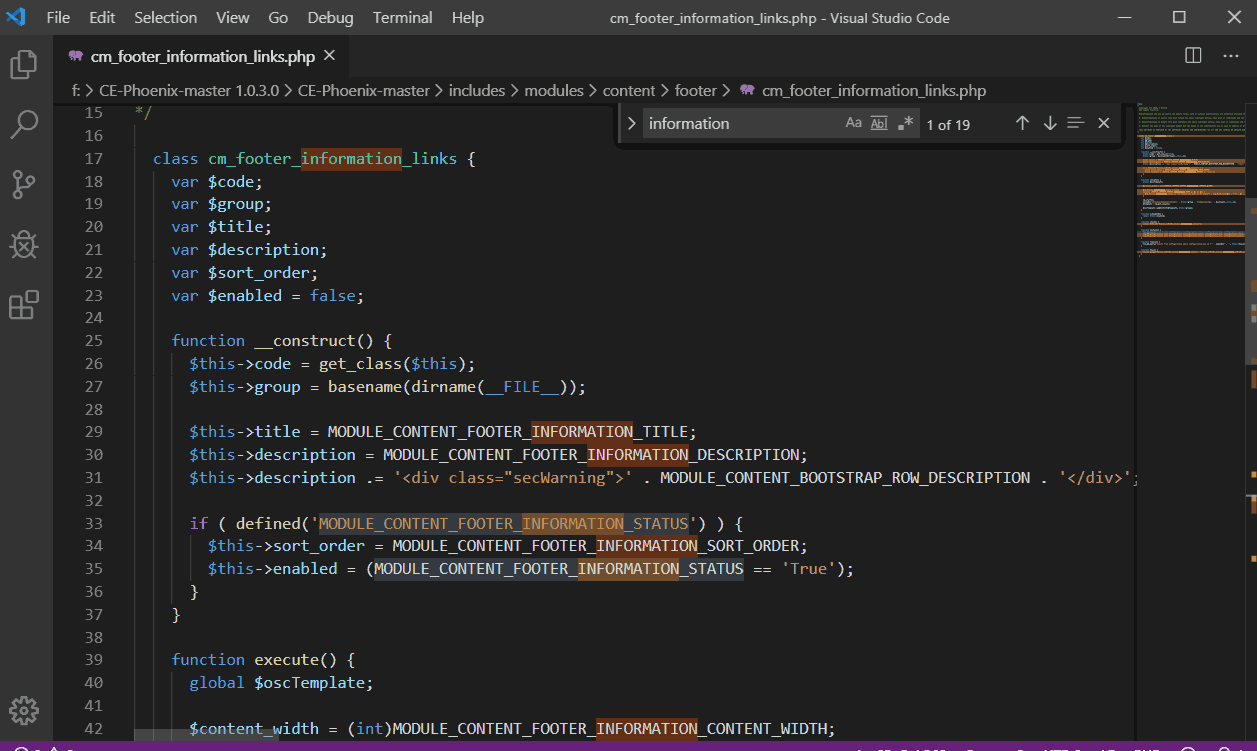Click 'var $enabled = false;' line
The height and width of the screenshot is (751, 1257).
point(268,295)
